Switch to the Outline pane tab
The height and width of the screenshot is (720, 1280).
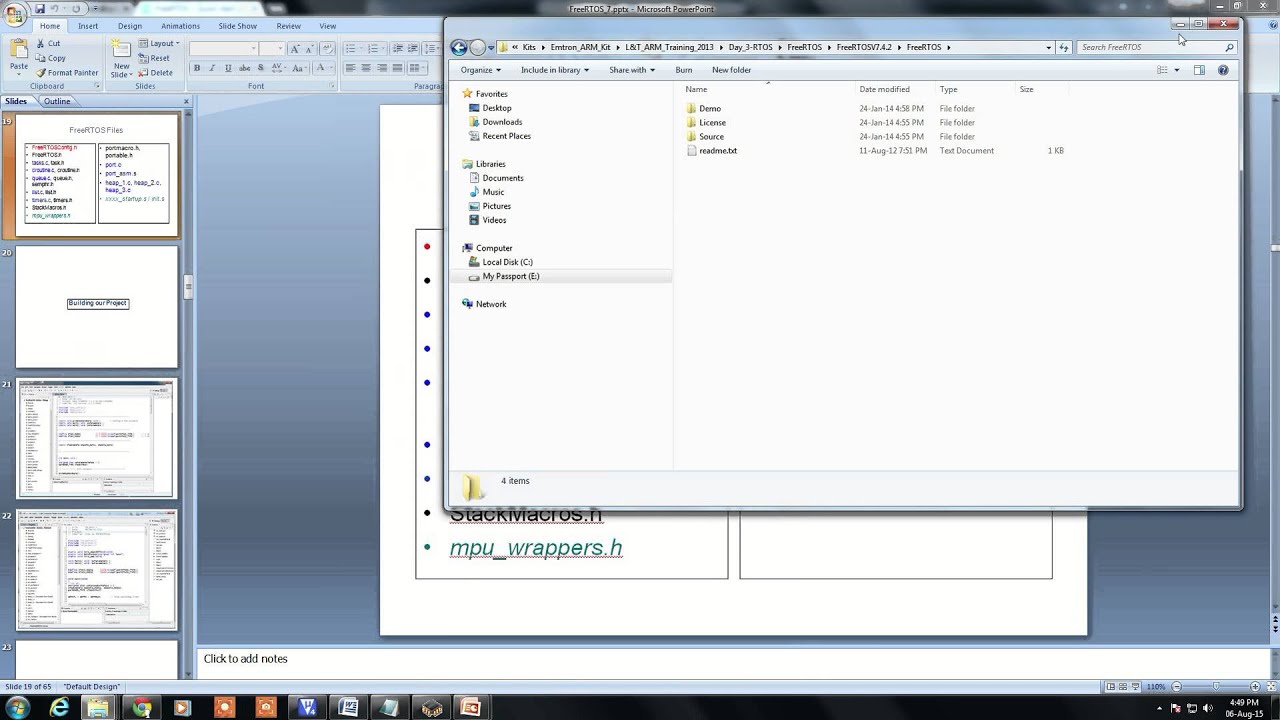point(57,101)
